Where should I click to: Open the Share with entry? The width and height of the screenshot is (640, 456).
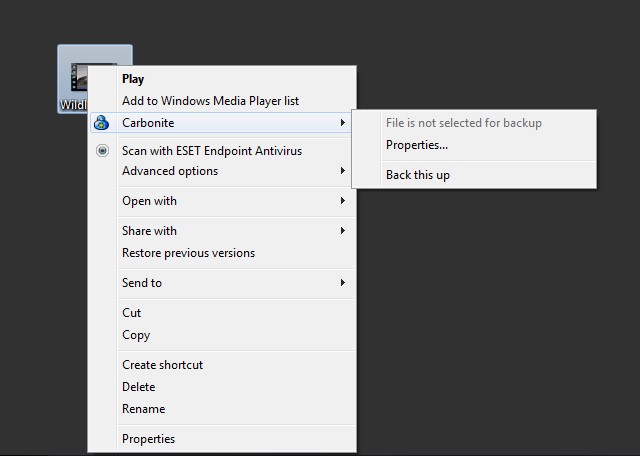point(149,231)
